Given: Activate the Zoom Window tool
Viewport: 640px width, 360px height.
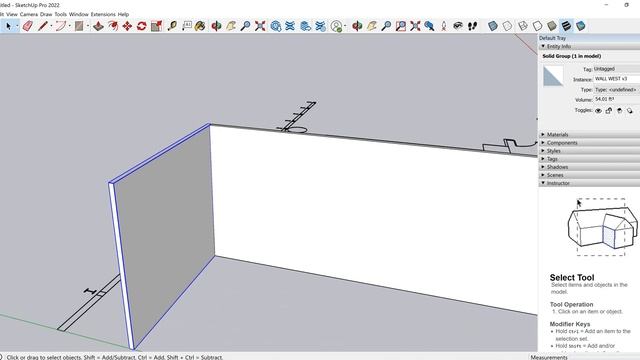Looking at the screenshot, I should click(x=401, y=26).
